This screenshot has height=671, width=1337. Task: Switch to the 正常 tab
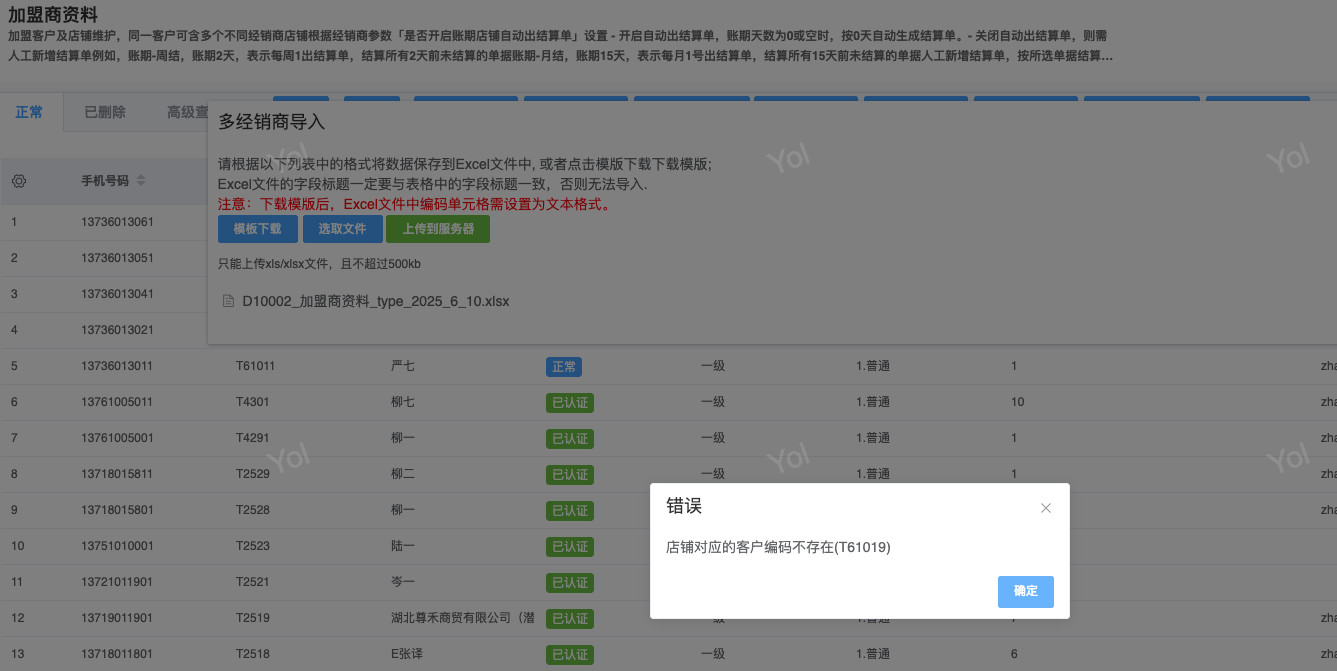[x=30, y=112]
